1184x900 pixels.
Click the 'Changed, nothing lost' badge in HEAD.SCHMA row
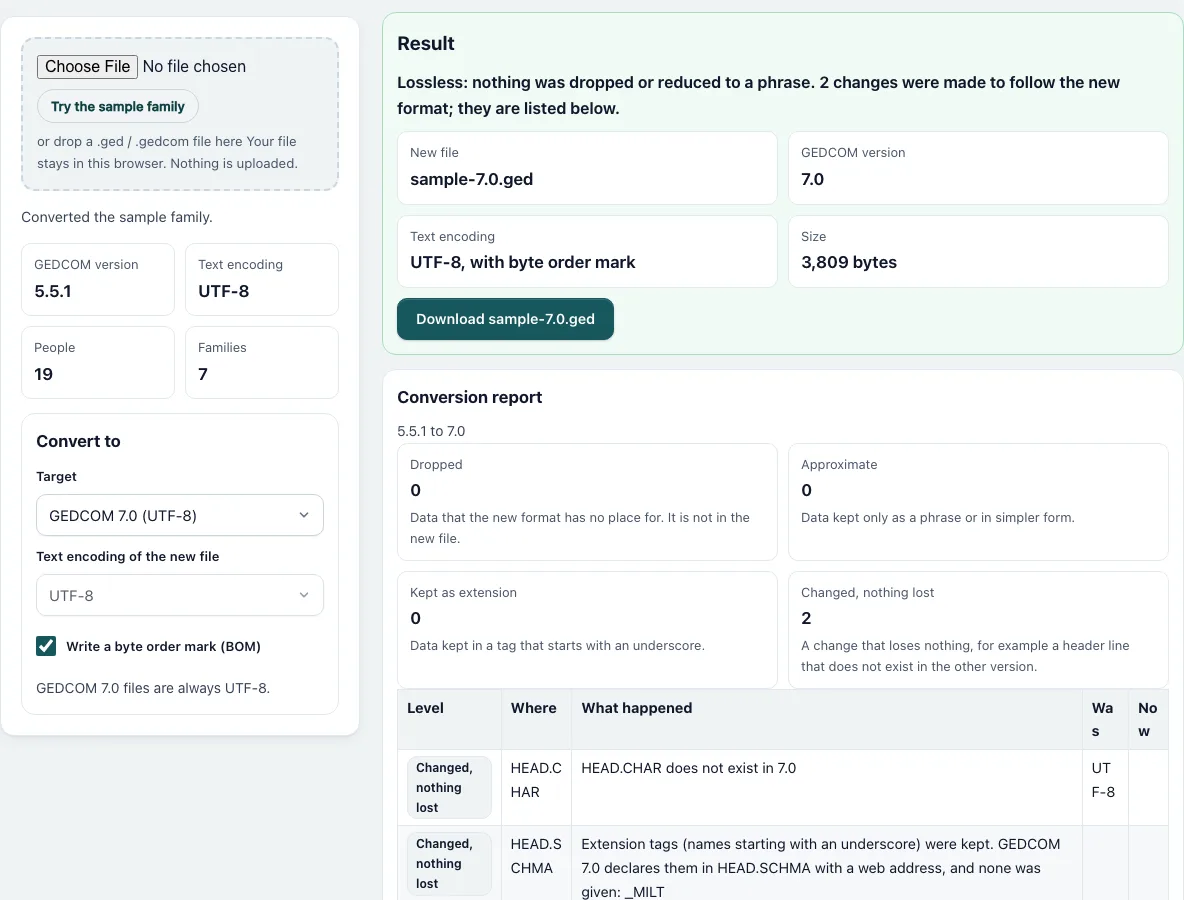pos(449,864)
